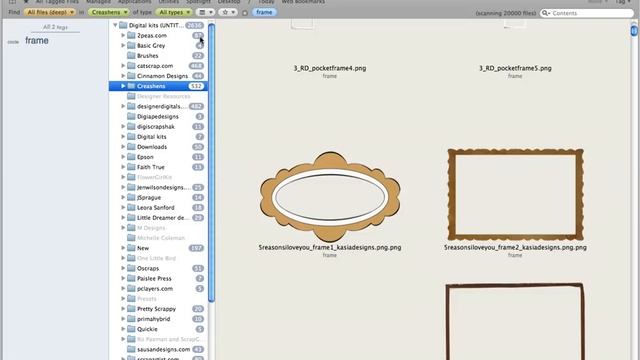Click the 3_RD_pocketframe4.png file name
640x360 pixels.
click(x=330, y=68)
